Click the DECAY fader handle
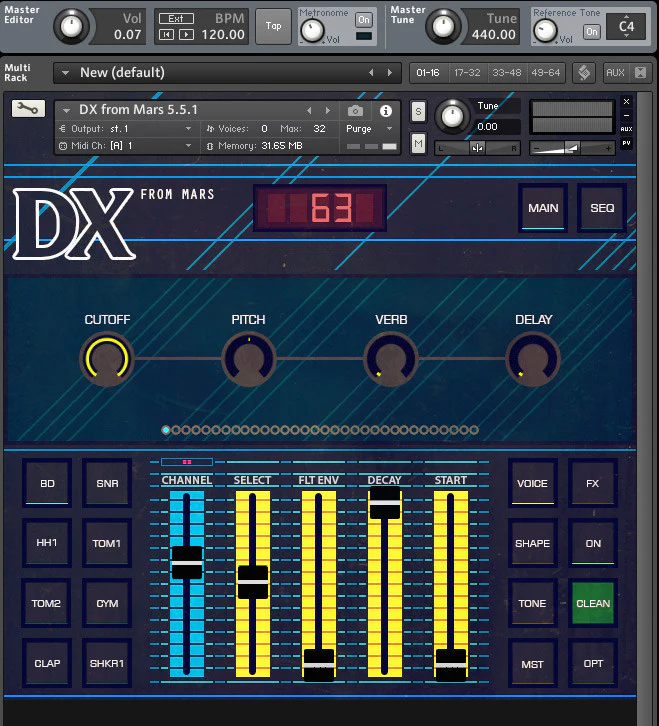 click(x=384, y=502)
